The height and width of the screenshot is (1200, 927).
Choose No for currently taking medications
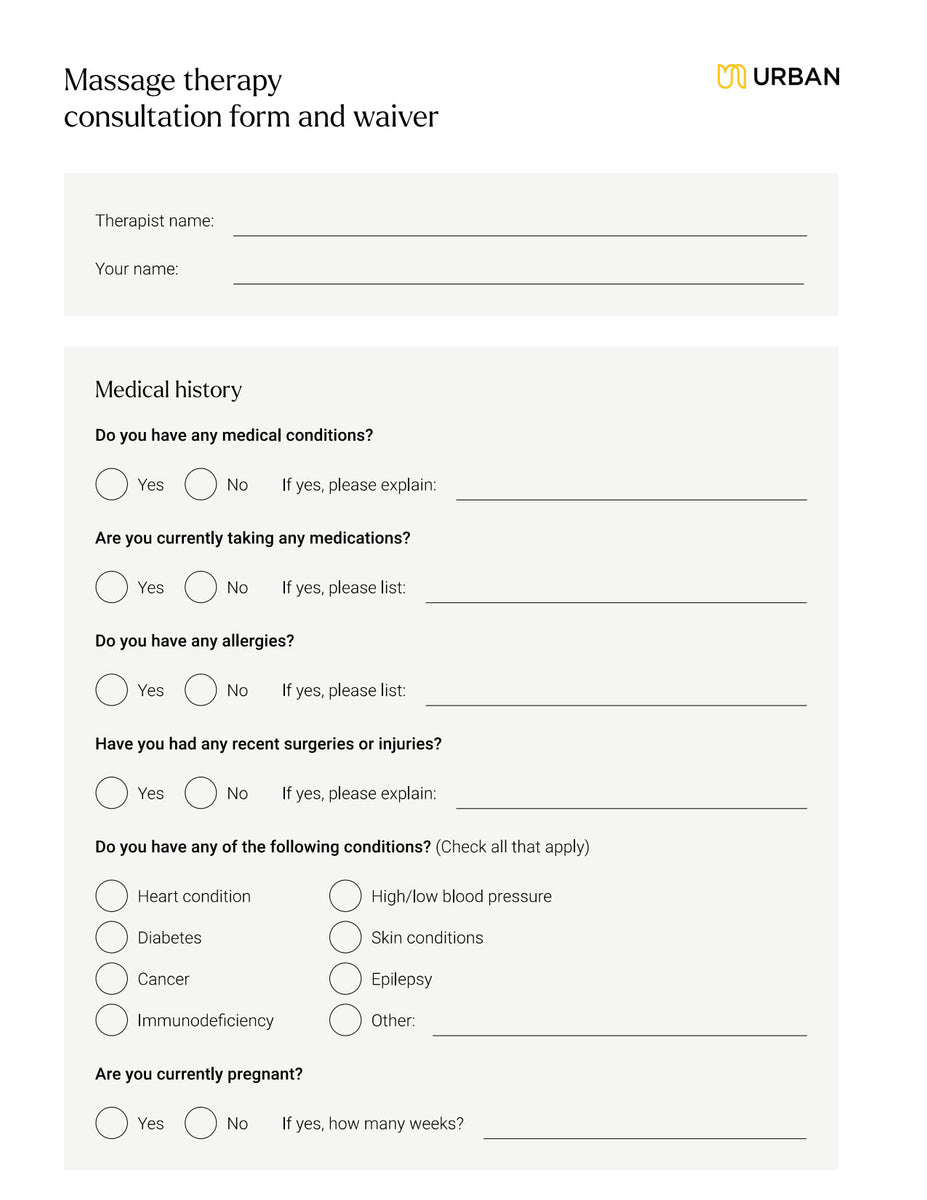pyautogui.click(x=200, y=587)
